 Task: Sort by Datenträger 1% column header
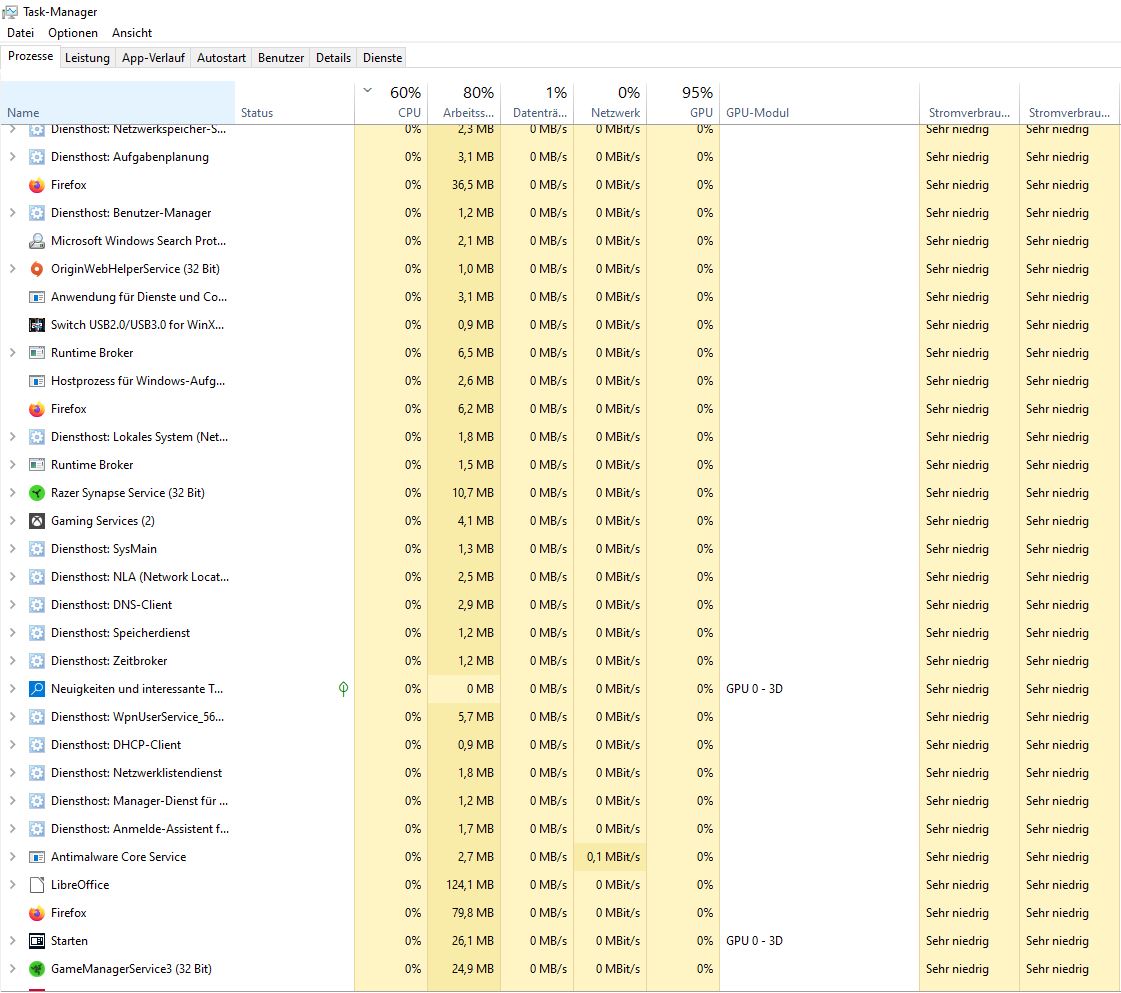tap(537, 102)
